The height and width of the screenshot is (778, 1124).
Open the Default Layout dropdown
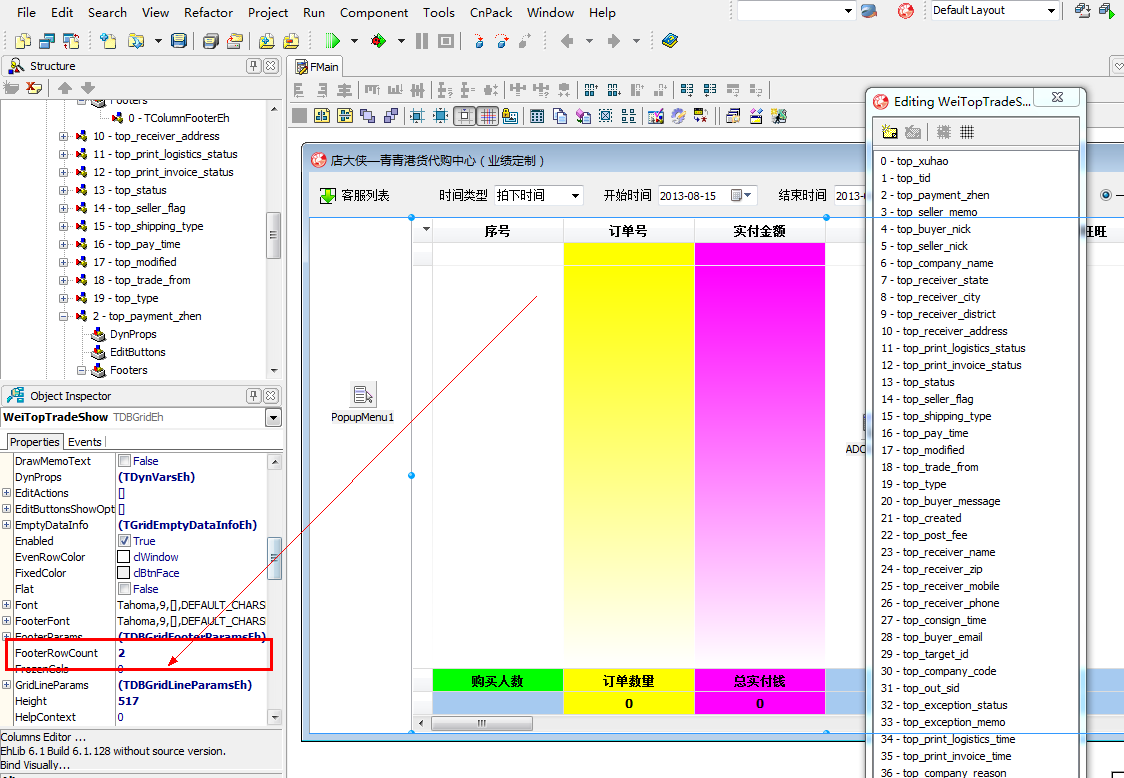tap(1051, 11)
